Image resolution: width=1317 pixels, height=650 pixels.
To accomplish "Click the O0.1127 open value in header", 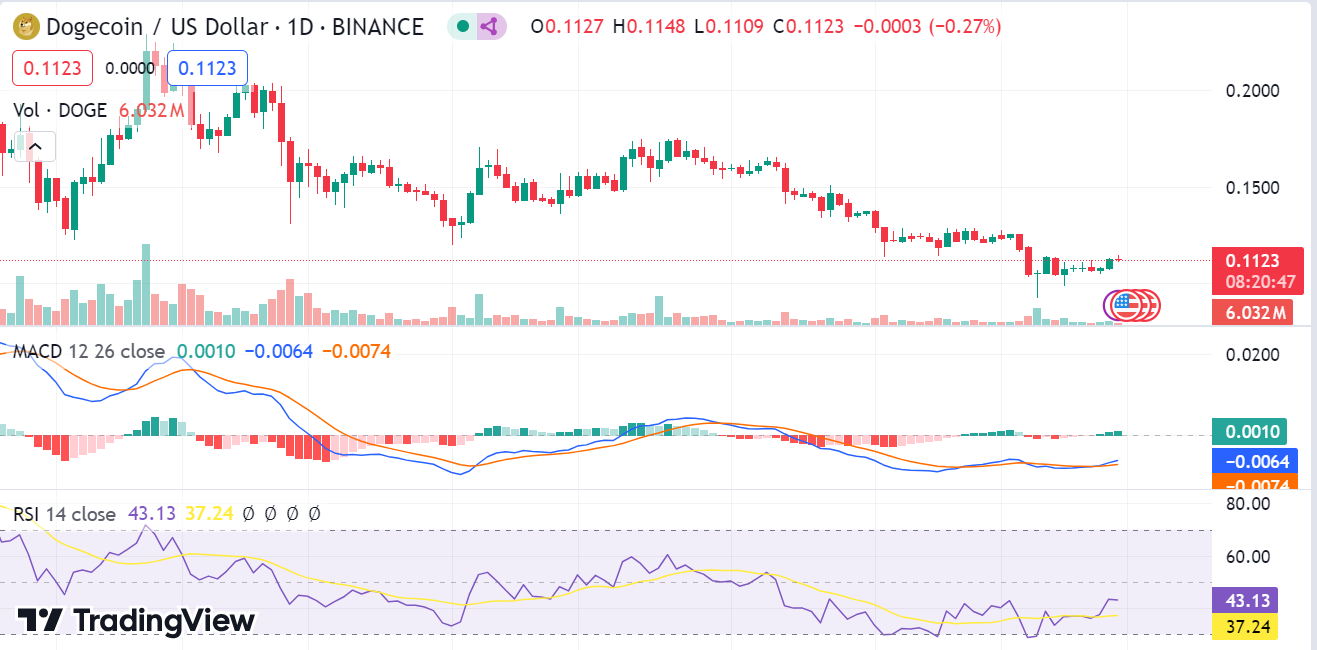I will point(568,27).
